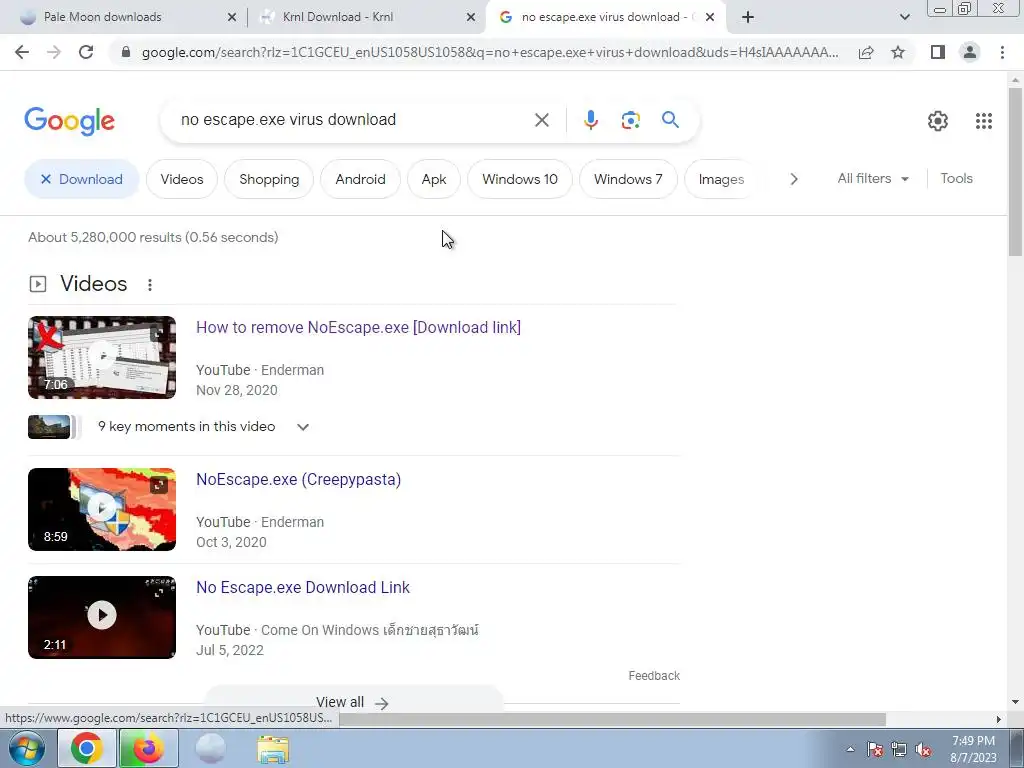Start voice search with microphone

pos(590,120)
